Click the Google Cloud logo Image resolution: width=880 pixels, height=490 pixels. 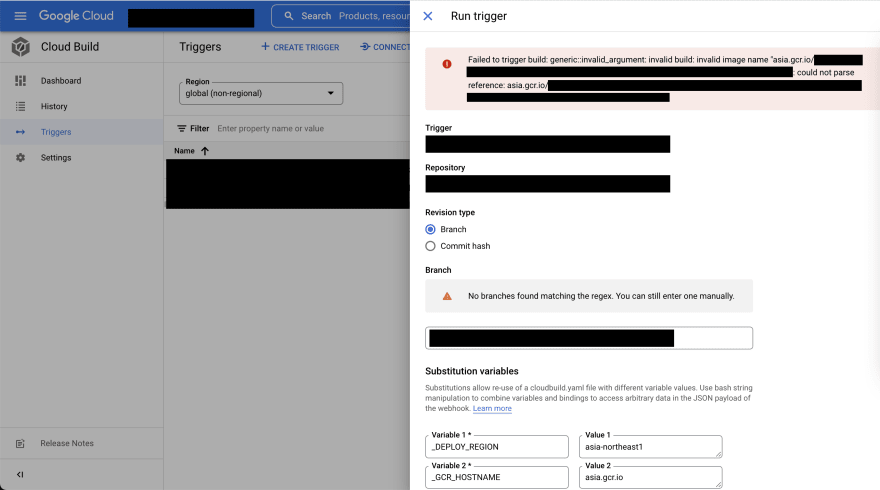pos(76,16)
